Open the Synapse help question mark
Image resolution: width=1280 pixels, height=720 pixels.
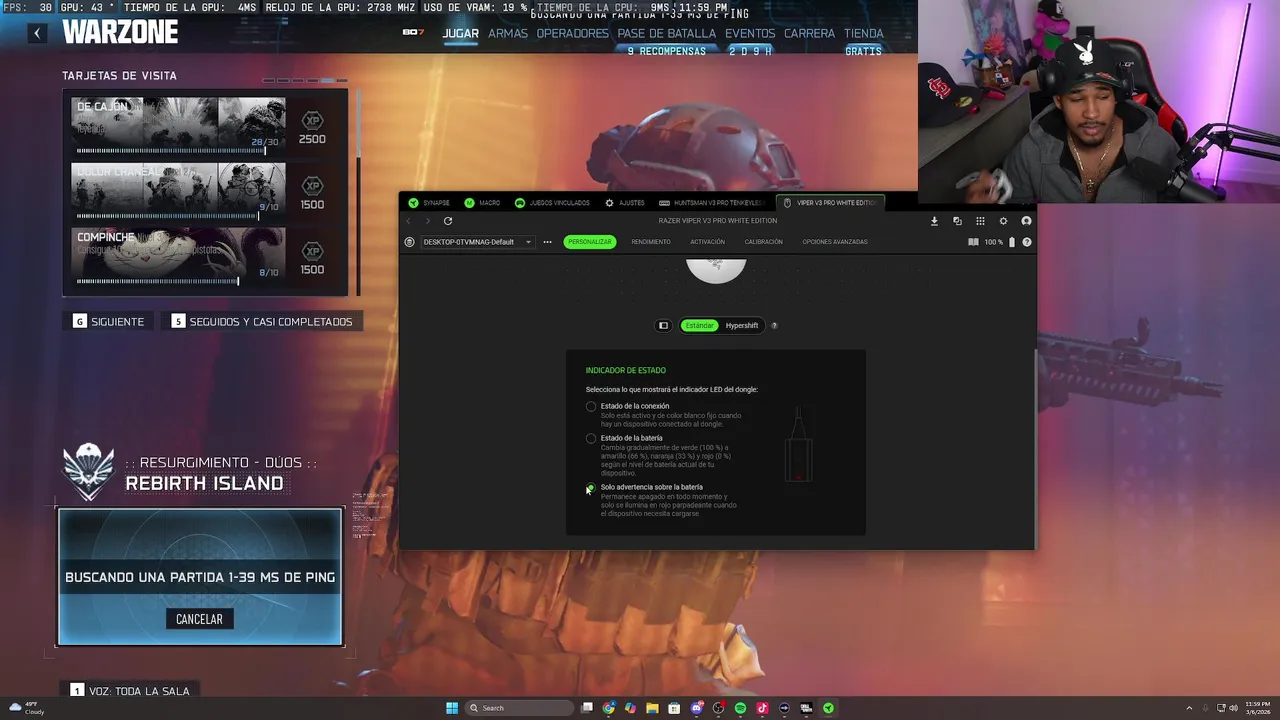1027,242
